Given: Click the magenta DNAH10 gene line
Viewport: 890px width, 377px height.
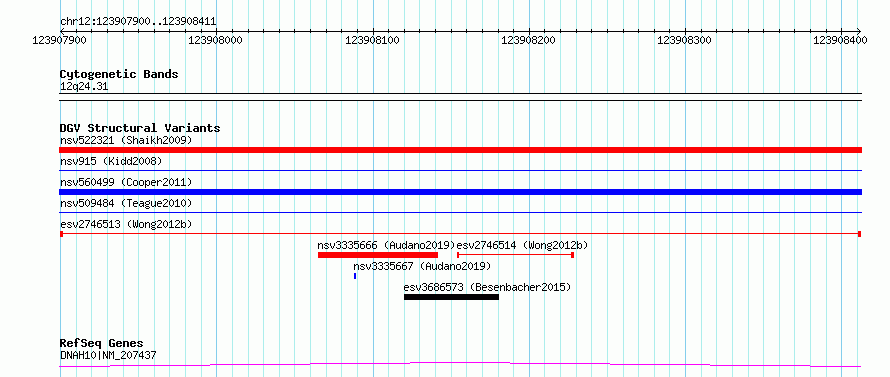Looking at the screenshot, I should pos(460,365).
